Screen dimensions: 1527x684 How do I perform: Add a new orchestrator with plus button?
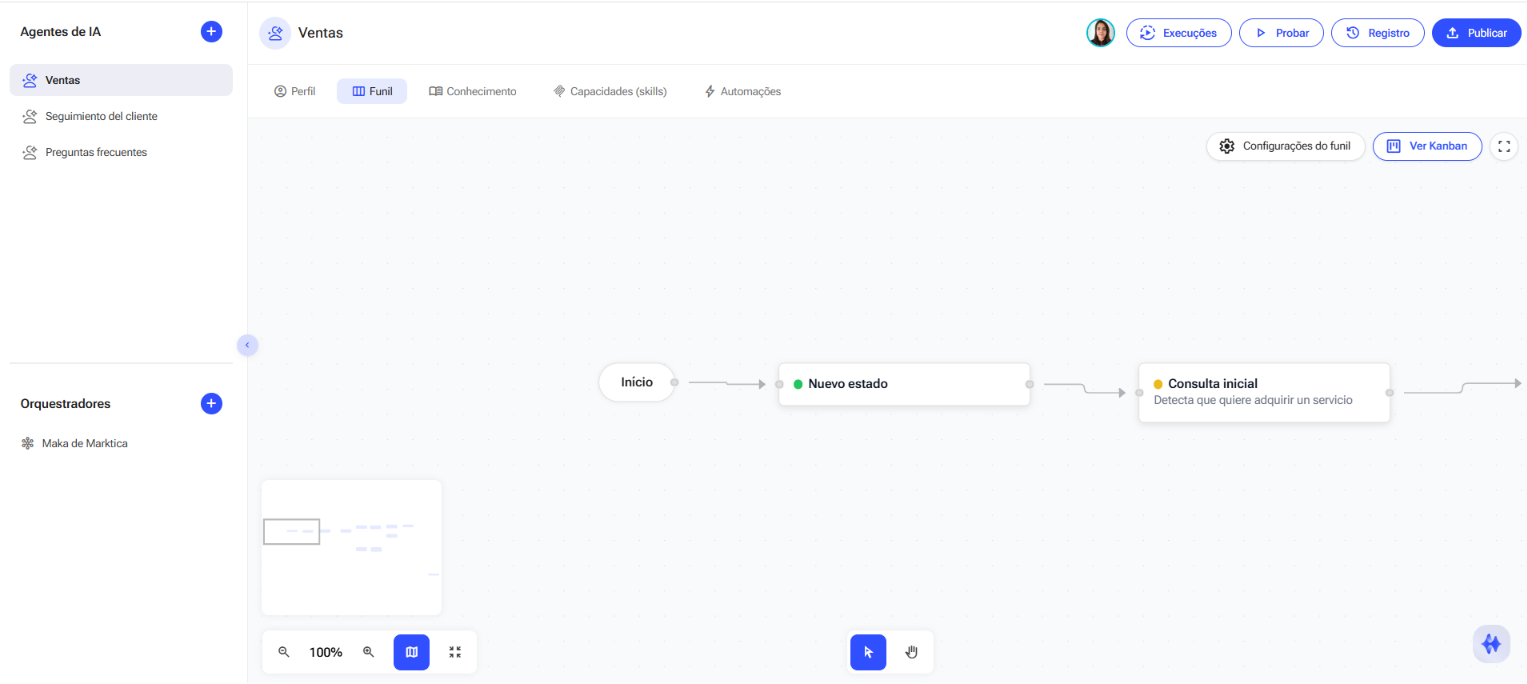(x=211, y=404)
